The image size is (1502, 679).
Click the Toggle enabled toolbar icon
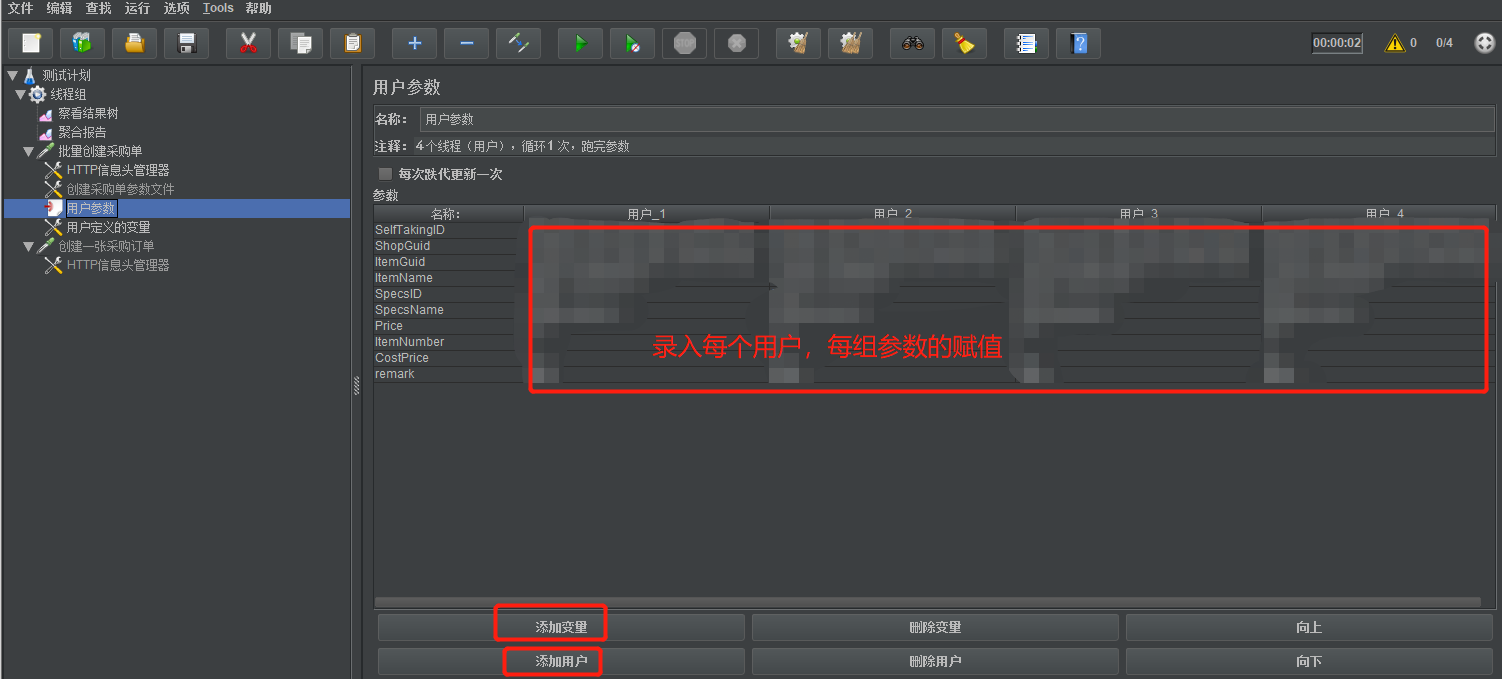518,43
